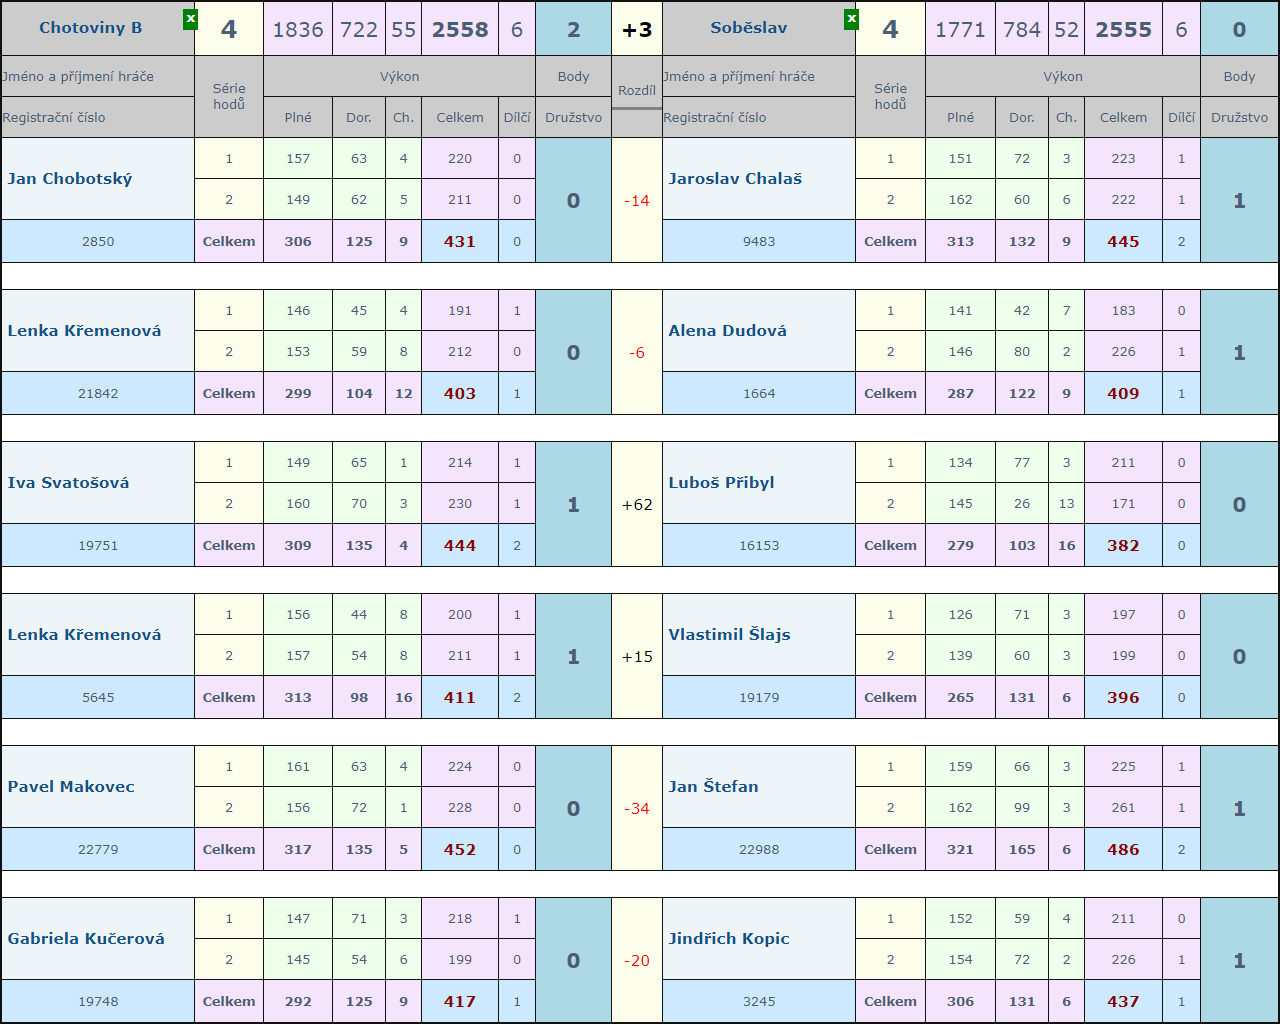The image size is (1280, 1024).
Task: Click the Excel export icon beside Soběslav
Action: [x=851, y=19]
